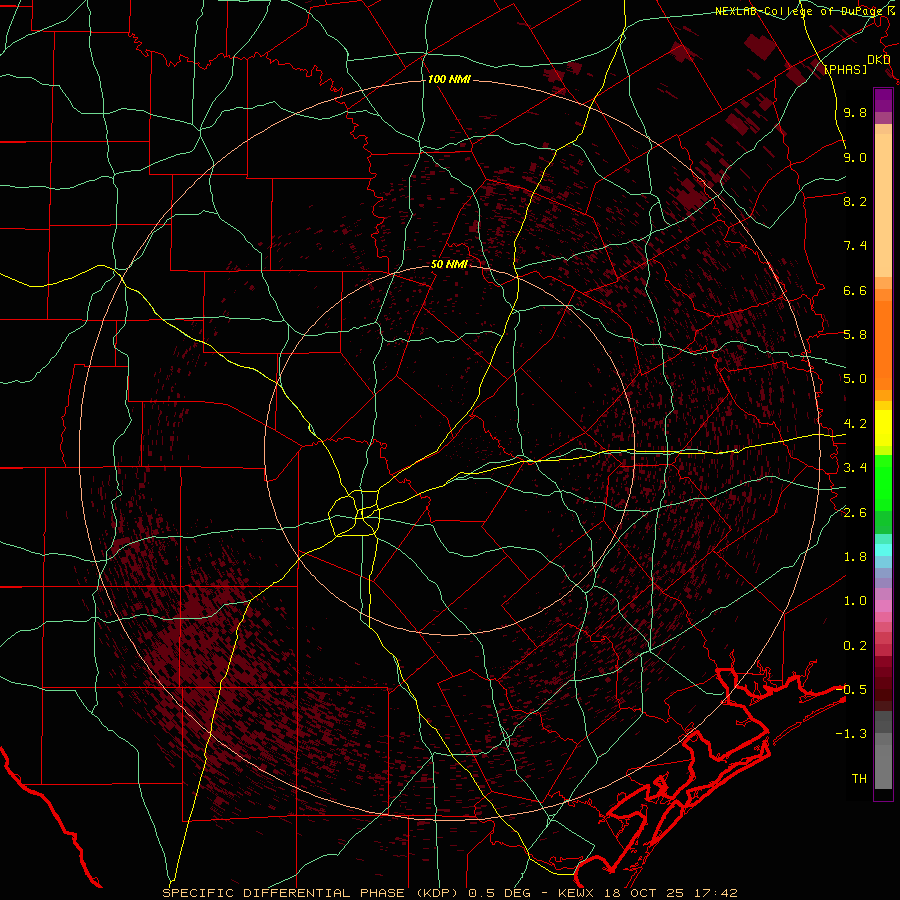Click the "8.2" color scale value
This screenshot has width=900, height=900.
[855, 201]
